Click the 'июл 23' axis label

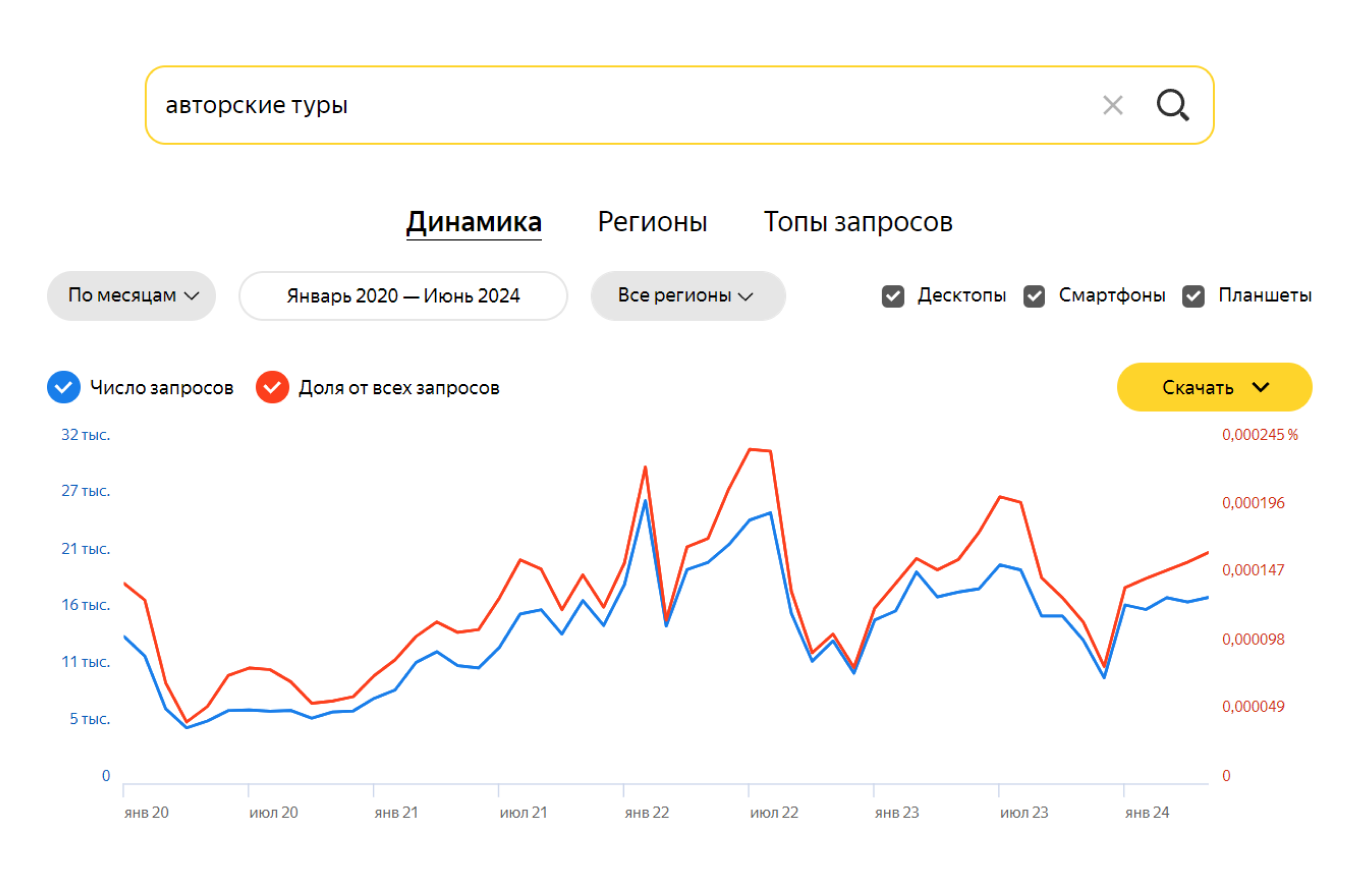[x=1024, y=813]
